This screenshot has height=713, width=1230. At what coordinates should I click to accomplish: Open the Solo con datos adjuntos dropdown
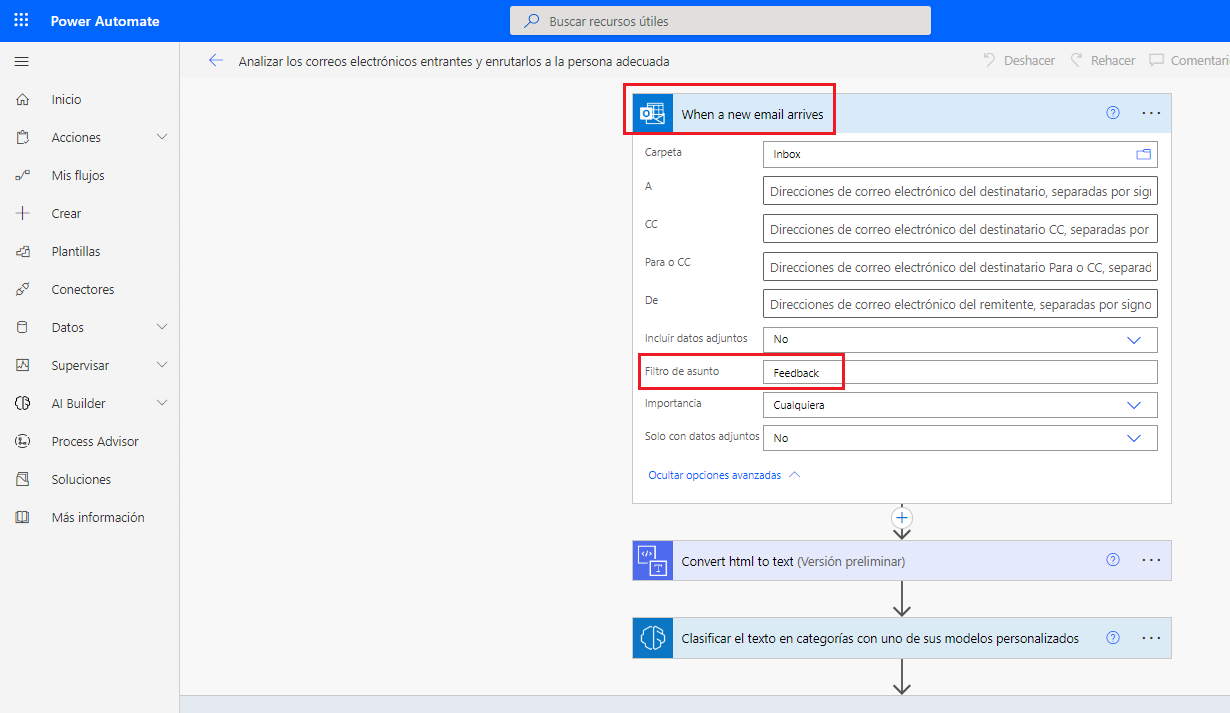(x=960, y=438)
